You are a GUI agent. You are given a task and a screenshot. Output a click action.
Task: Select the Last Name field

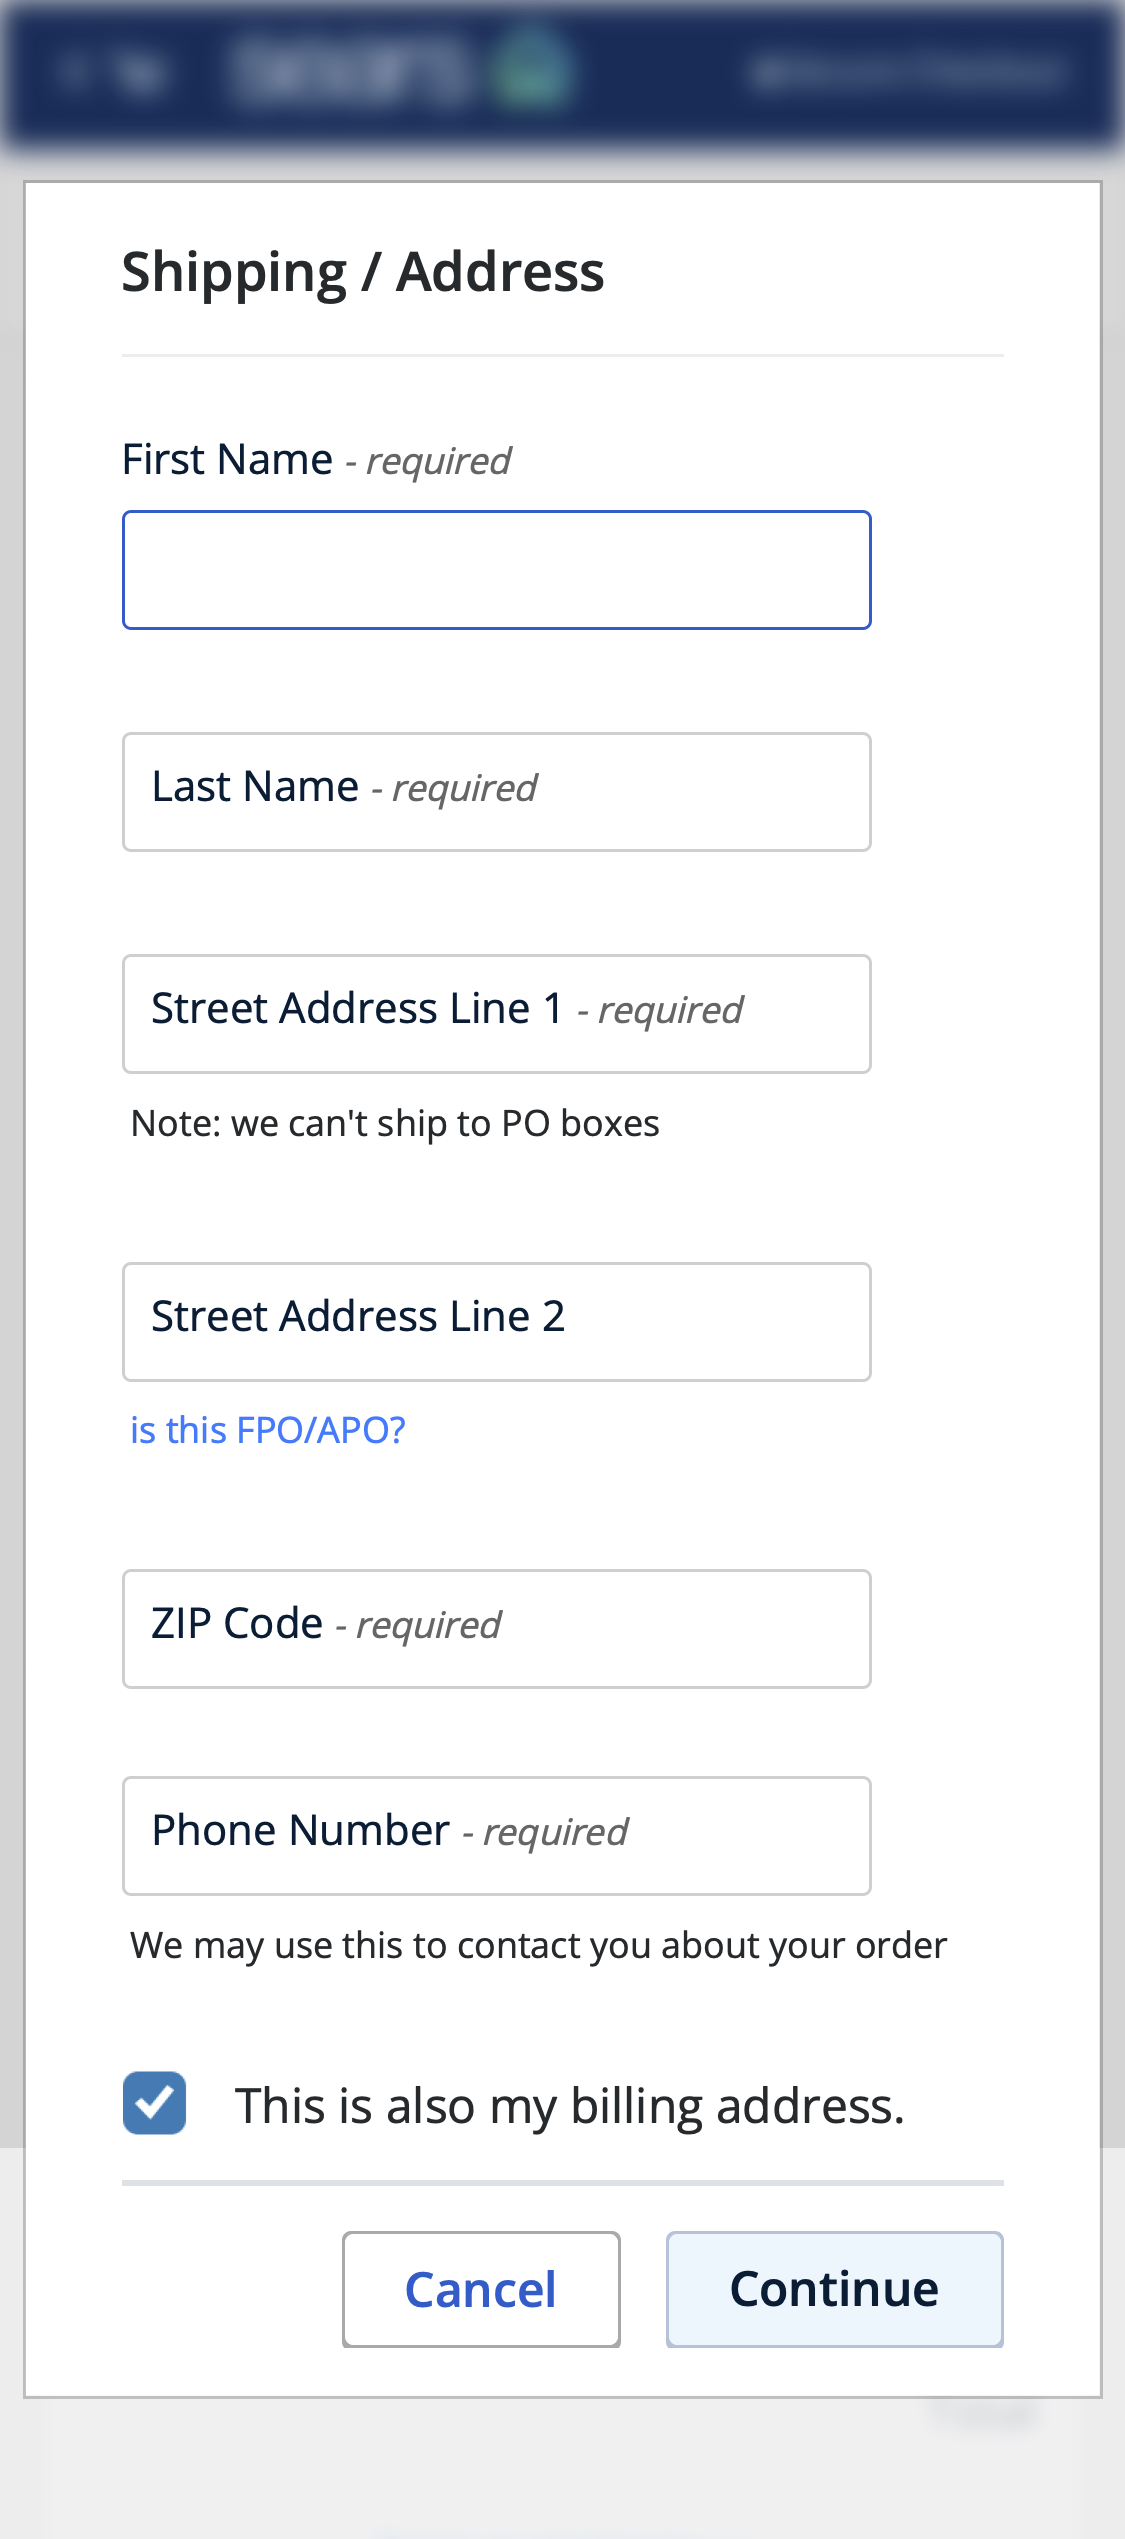click(496, 792)
